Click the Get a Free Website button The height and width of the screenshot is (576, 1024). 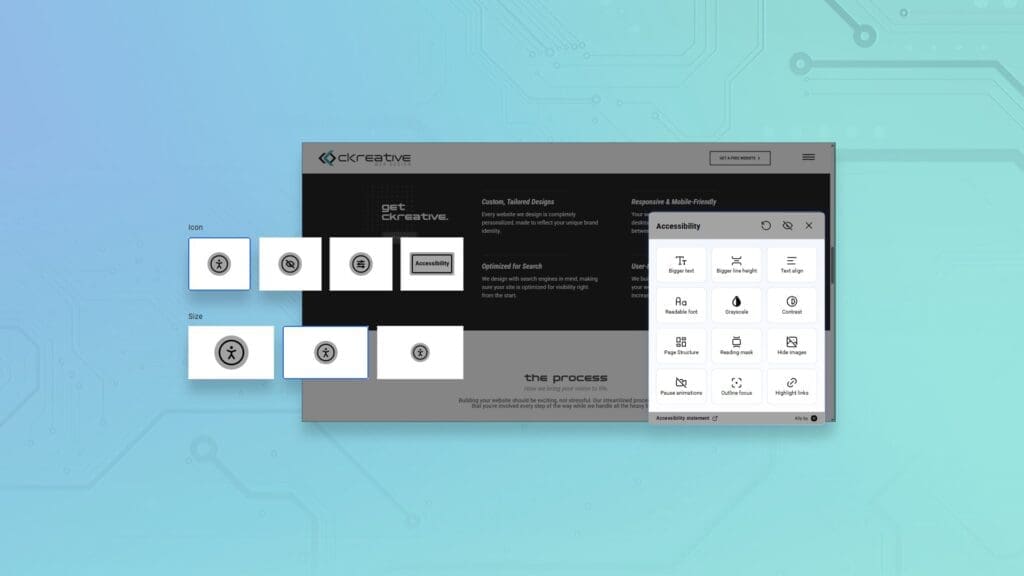(x=740, y=158)
